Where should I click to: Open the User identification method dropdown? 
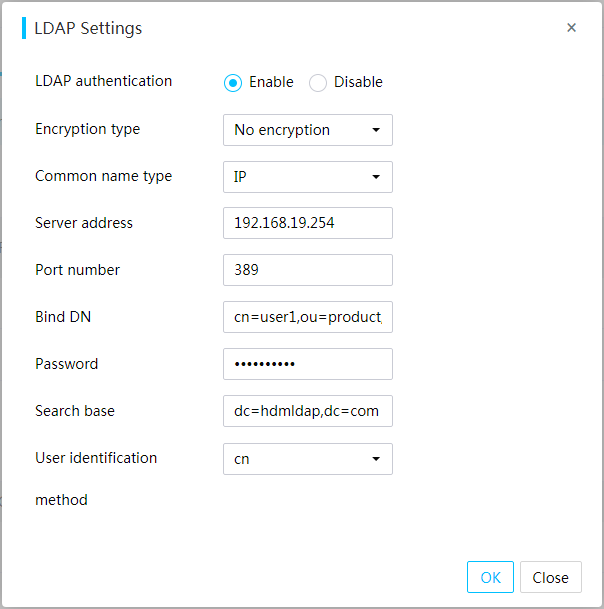click(308, 459)
